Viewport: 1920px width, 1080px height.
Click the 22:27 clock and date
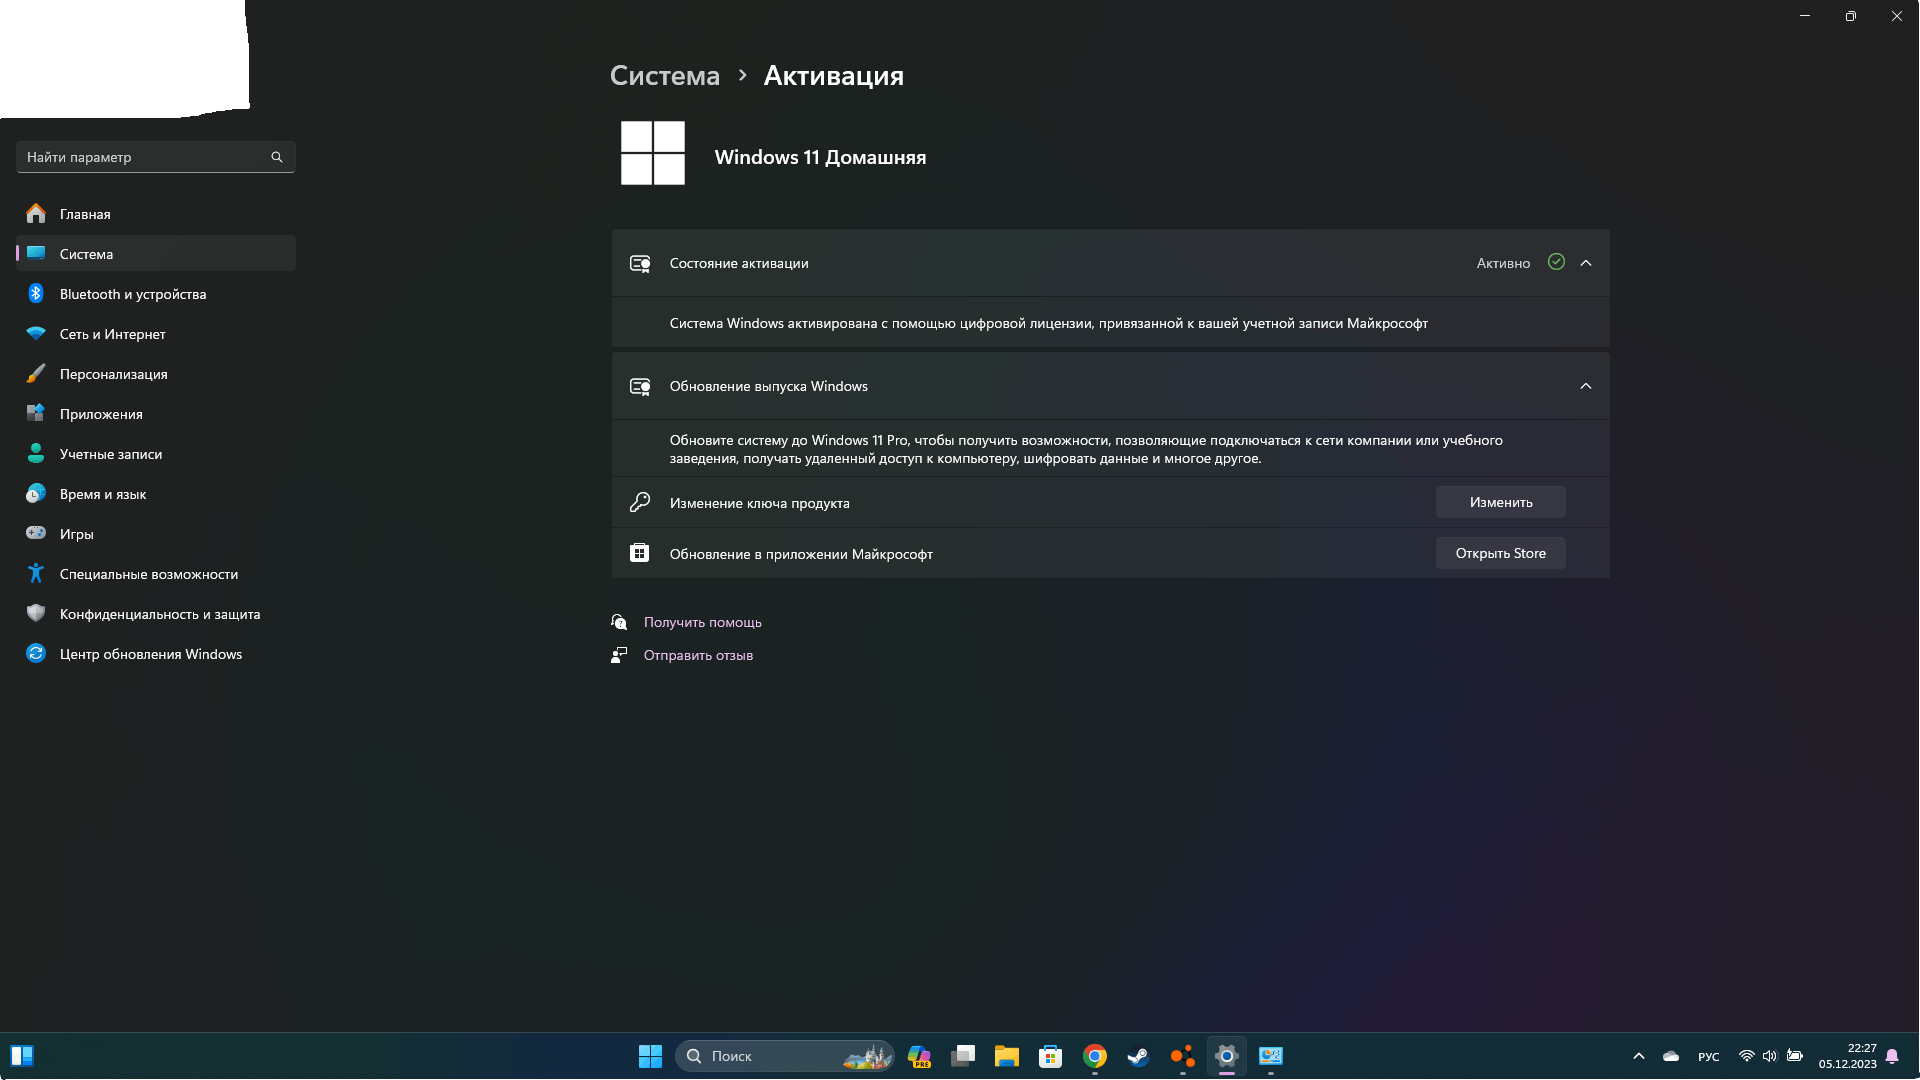pyautogui.click(x=1847, y=1056)
